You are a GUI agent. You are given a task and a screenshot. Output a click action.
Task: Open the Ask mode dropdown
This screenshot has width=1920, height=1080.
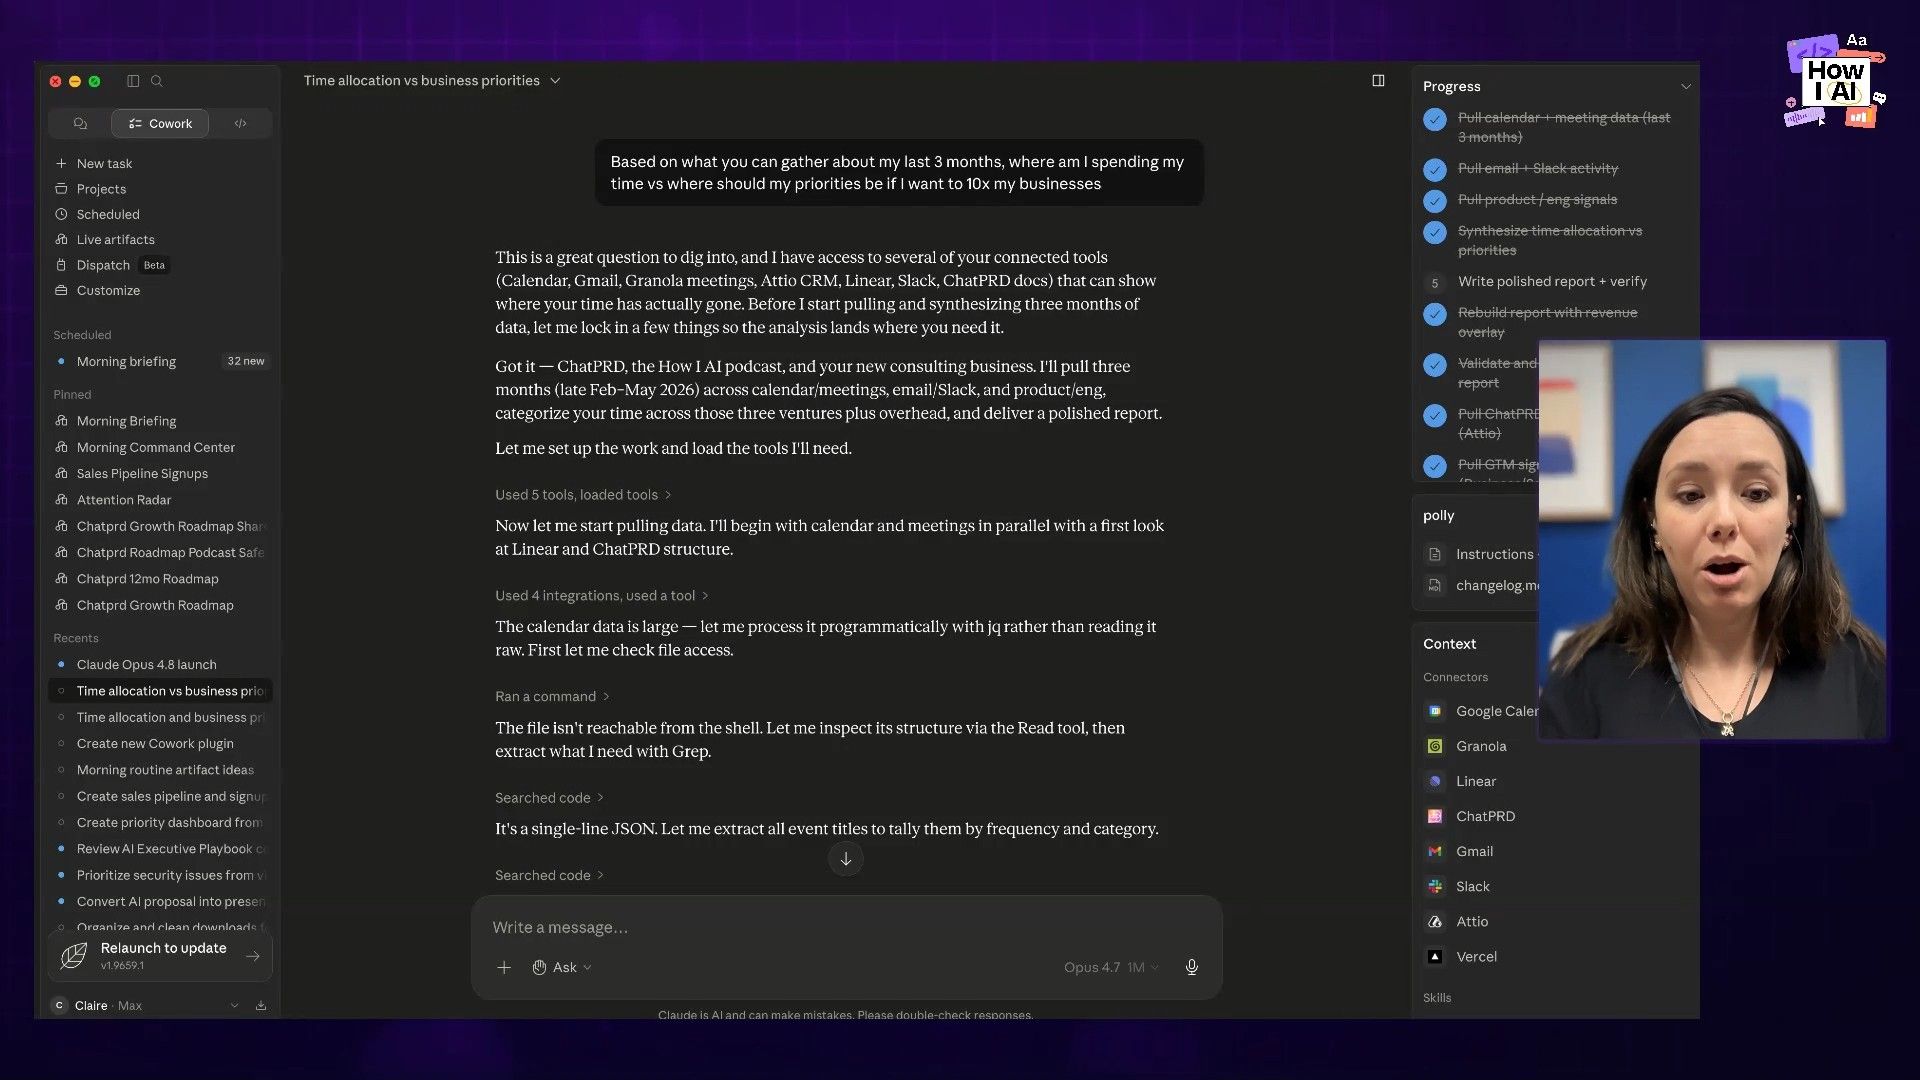[562, 968]
